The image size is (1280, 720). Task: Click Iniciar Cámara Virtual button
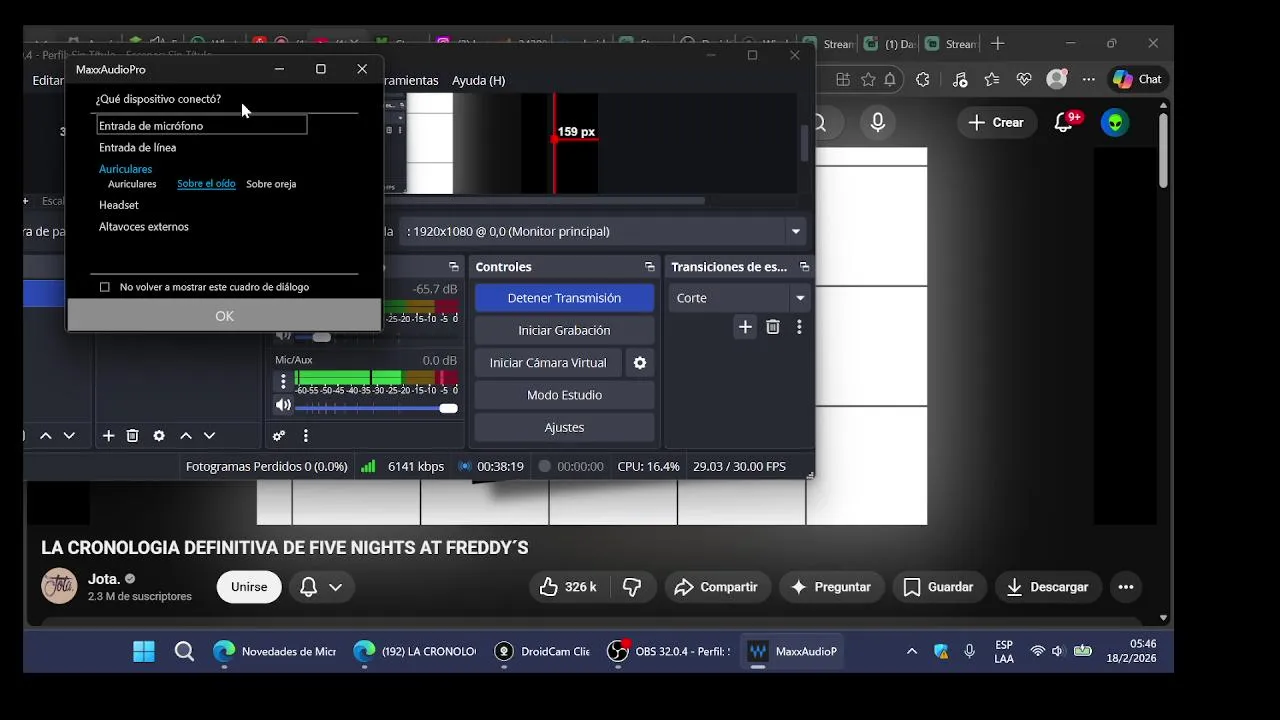548,363
